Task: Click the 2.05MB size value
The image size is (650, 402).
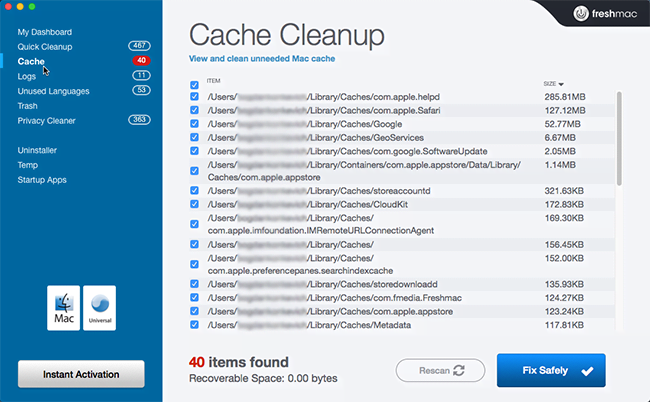Action: [x=560, y=151]
